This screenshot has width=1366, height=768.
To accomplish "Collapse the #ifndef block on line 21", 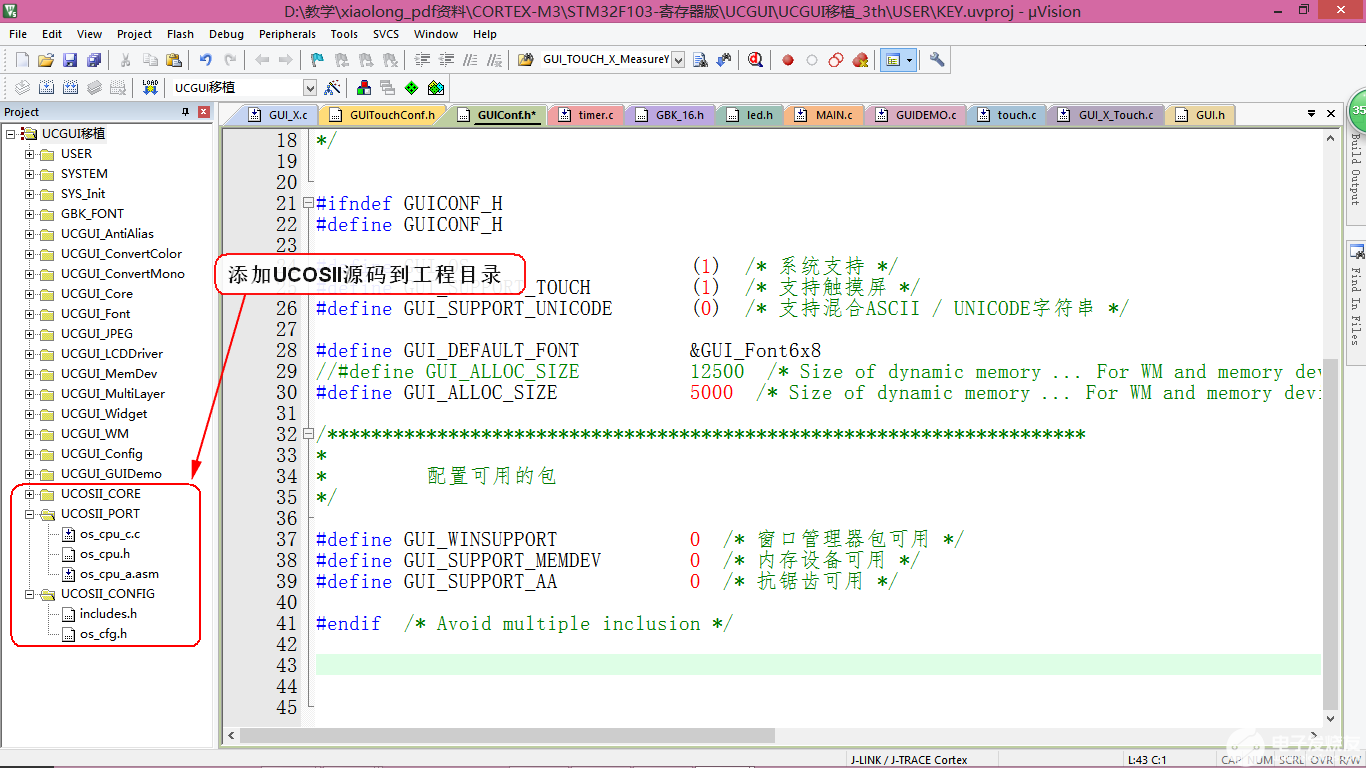I will tap(308, 203).
